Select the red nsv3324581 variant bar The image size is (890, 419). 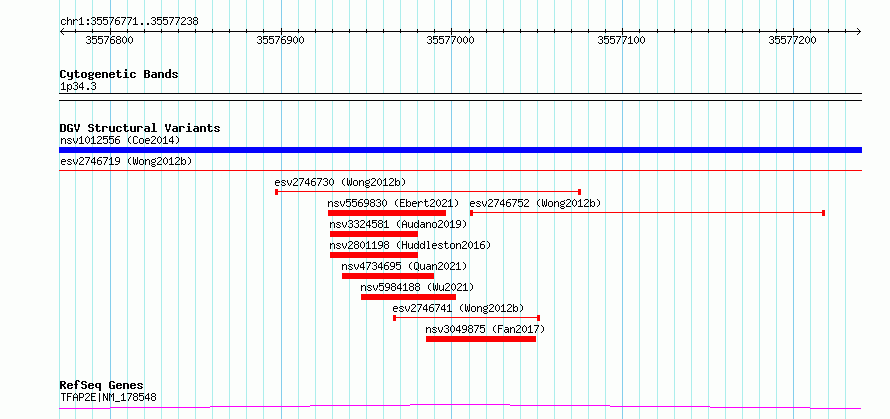tap(373, 234)
